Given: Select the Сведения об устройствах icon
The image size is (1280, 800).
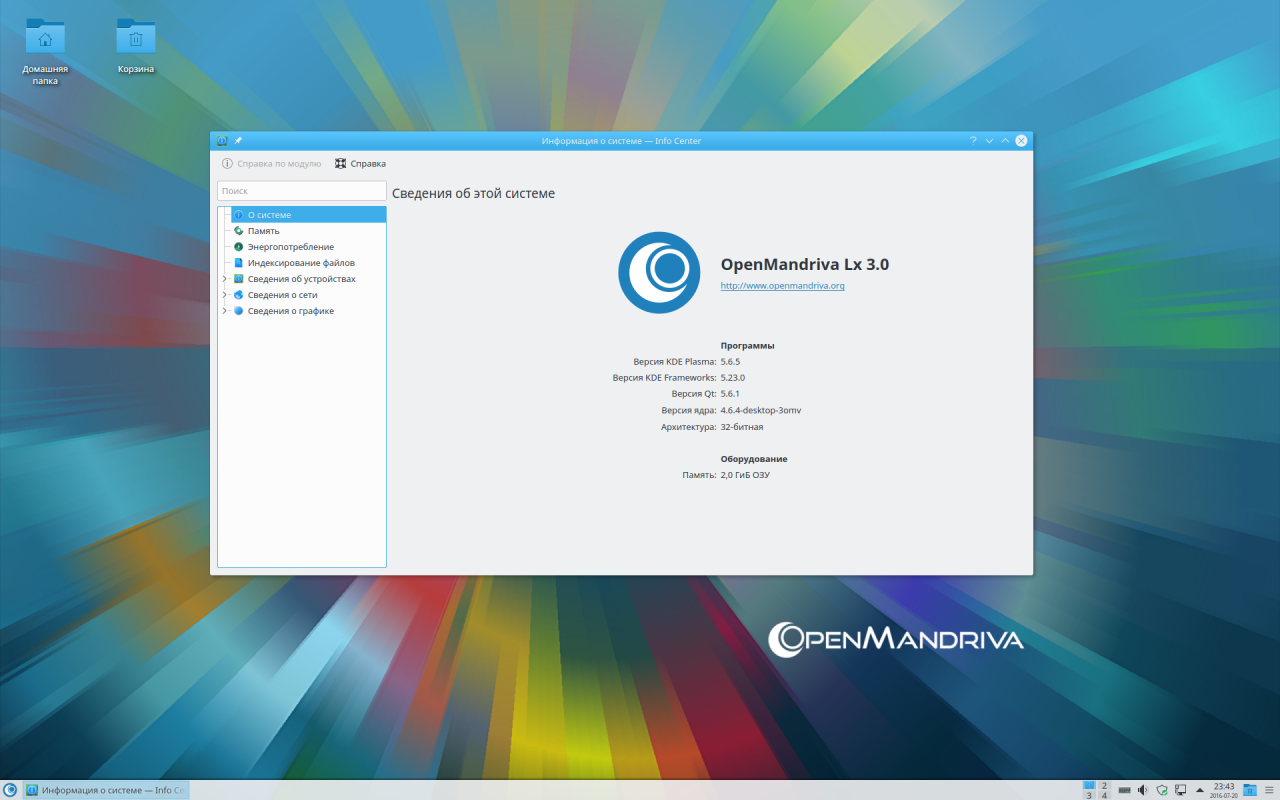Looking at the screenshot, I should [239, 279].
